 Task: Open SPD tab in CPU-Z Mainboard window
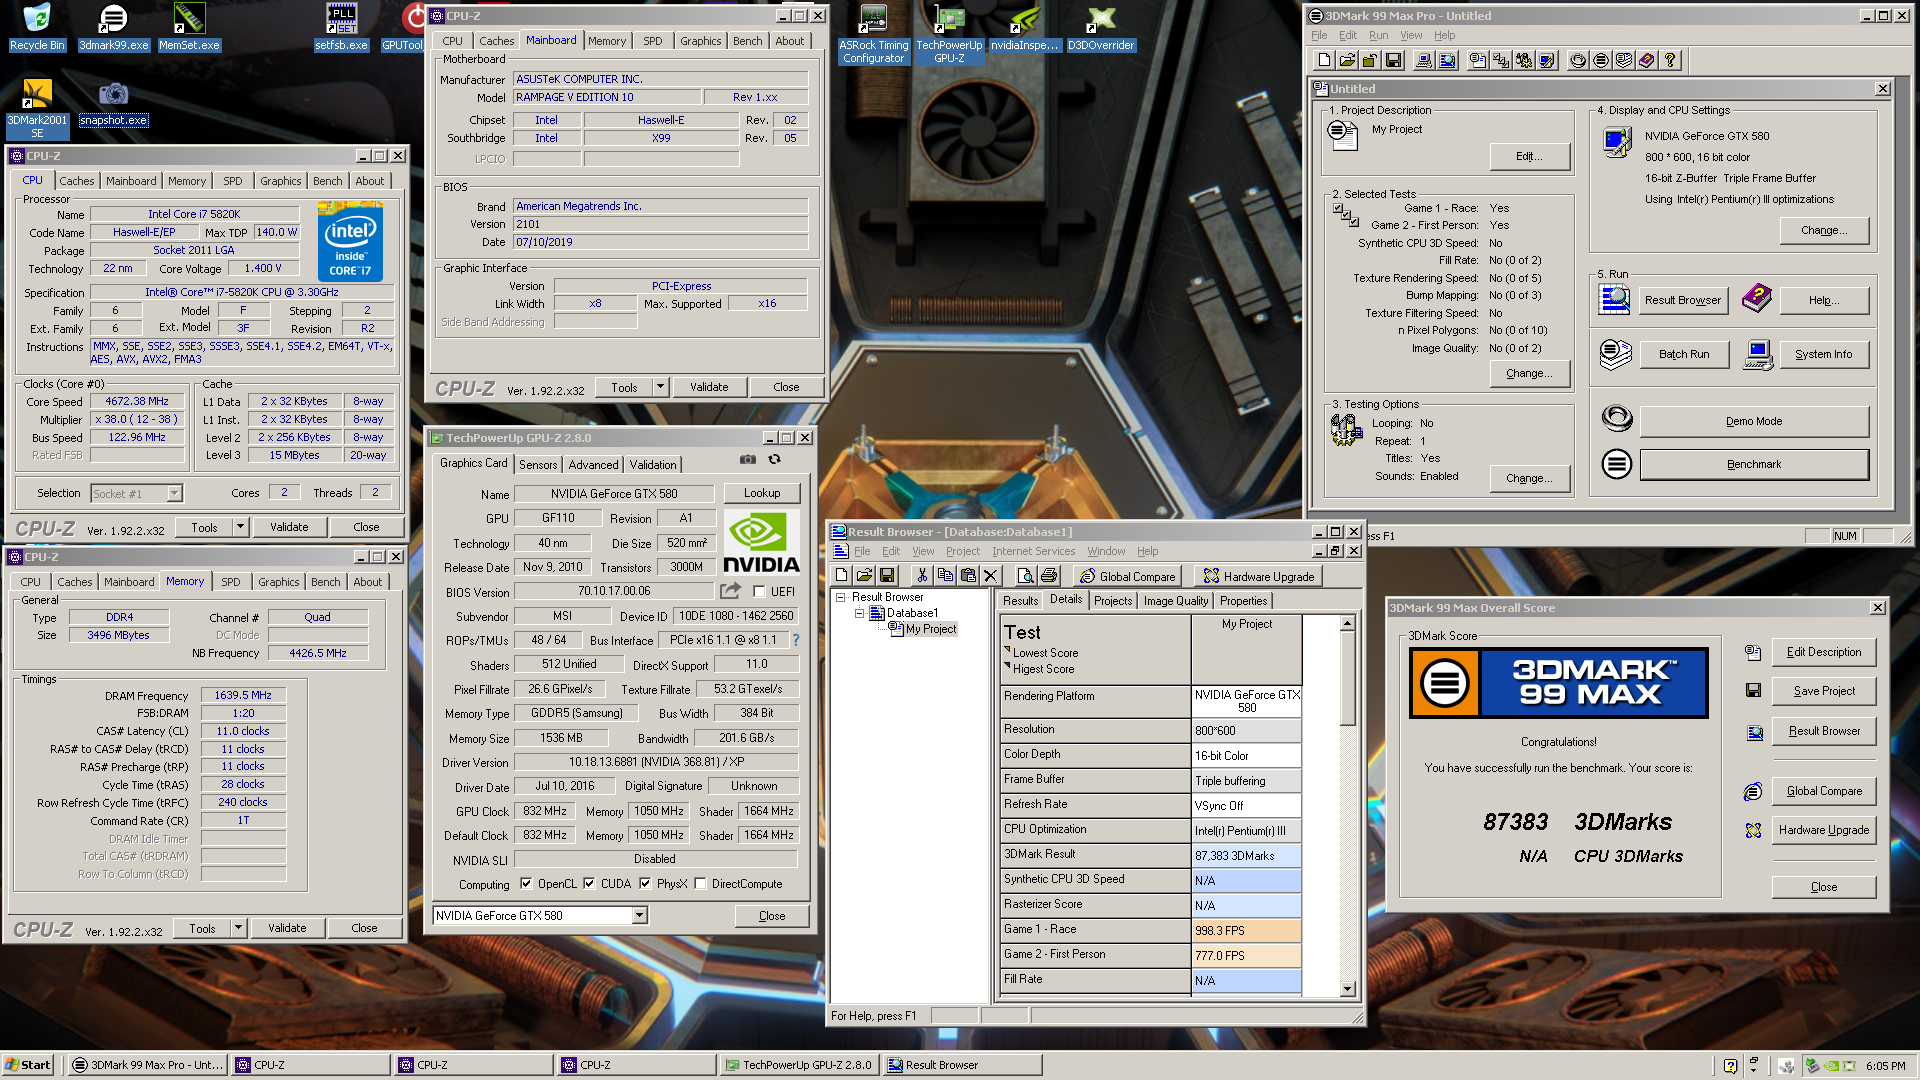(653, 41)
